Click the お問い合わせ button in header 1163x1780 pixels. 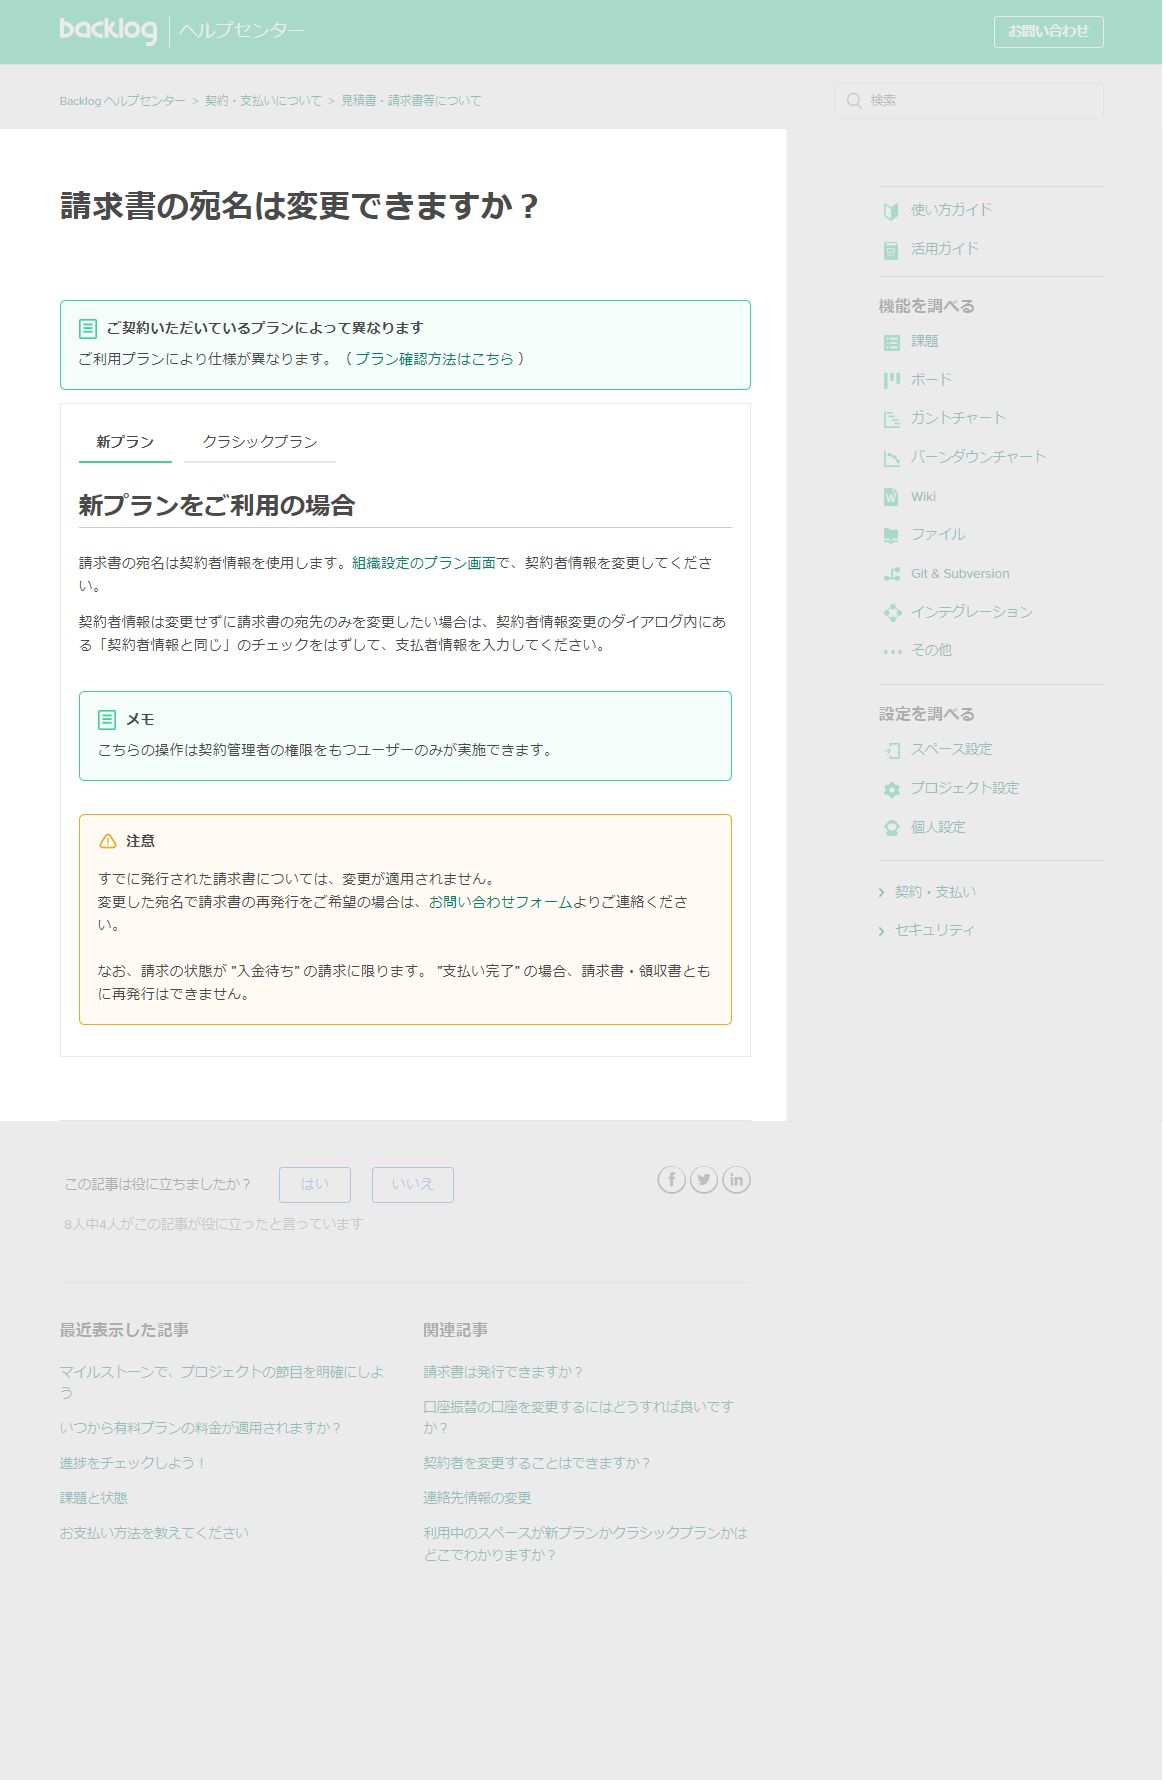pyautogui.click(x=1048, y=32)
